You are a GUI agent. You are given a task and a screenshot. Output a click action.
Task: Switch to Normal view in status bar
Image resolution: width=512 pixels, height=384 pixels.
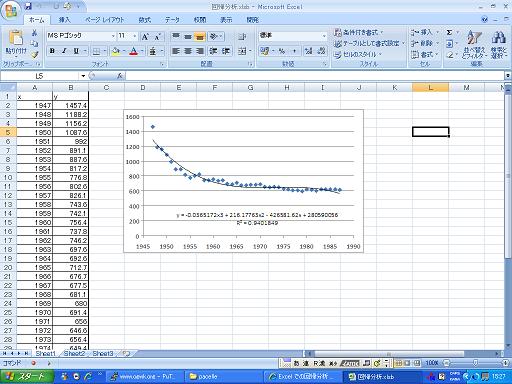pyautogui.click(x=398, y=363)
